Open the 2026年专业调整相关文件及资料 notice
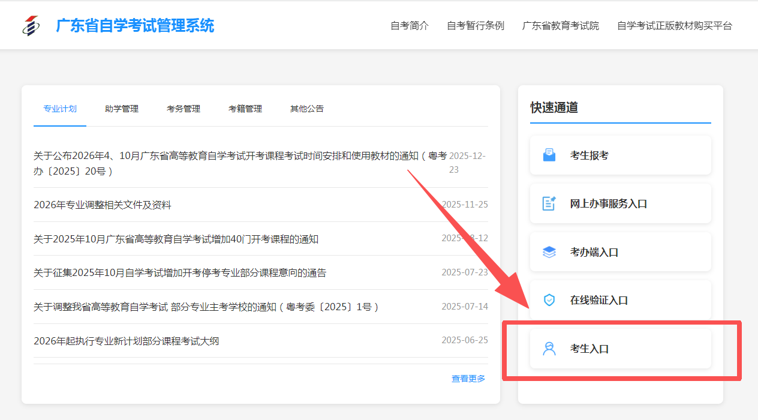The width and height of the screenshot is (758, 420). point(102,205)
